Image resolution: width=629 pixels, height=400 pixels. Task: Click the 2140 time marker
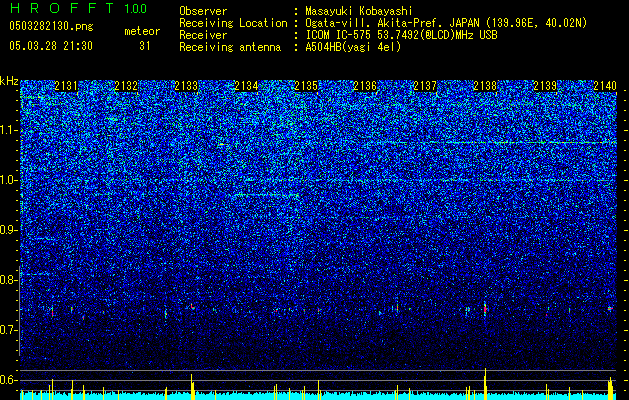(605, 86)
